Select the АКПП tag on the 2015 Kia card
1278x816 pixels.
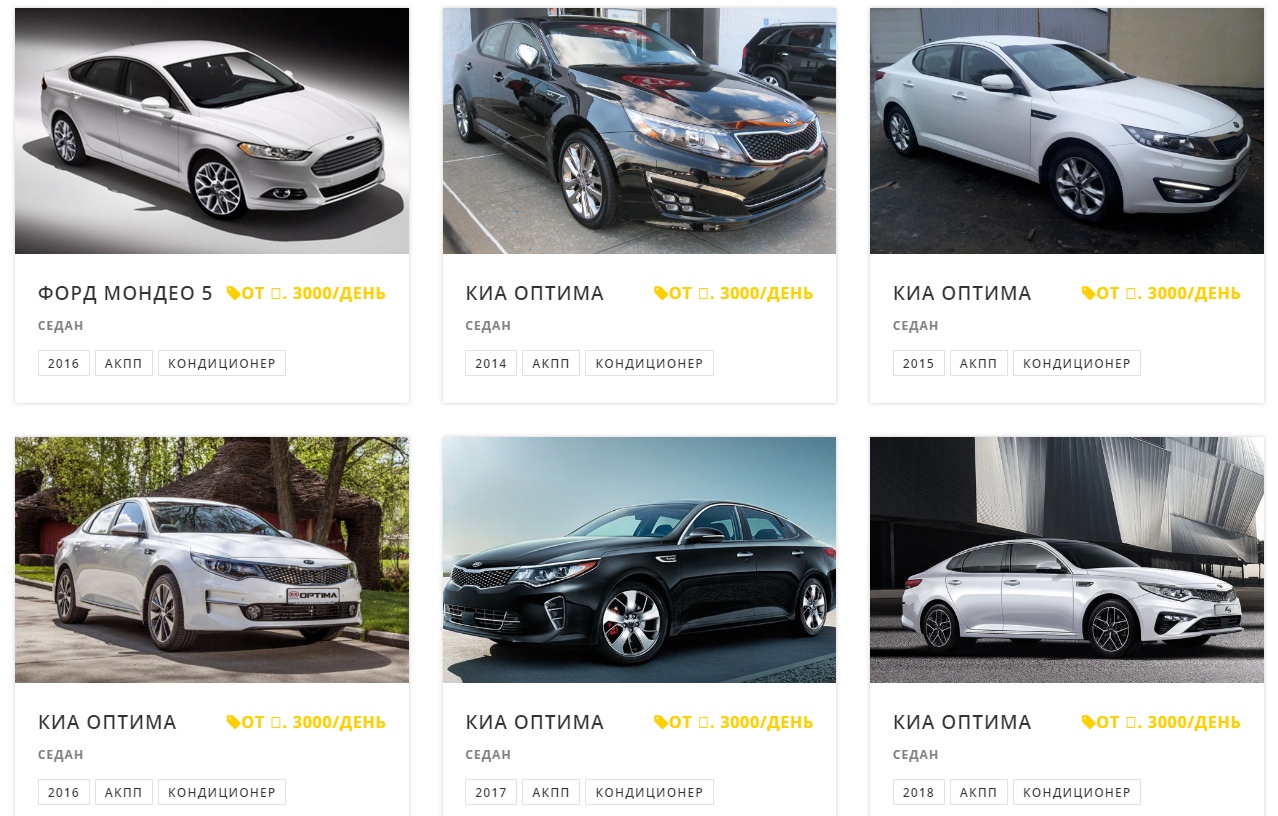tap(979, 363)
